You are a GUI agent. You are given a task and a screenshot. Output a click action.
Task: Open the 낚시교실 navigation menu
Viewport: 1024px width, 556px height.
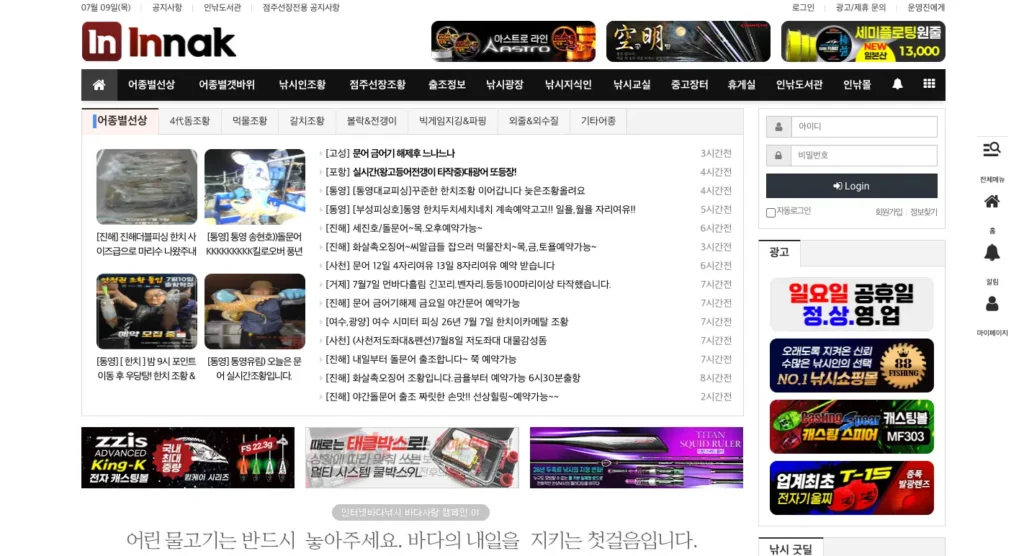632,85
